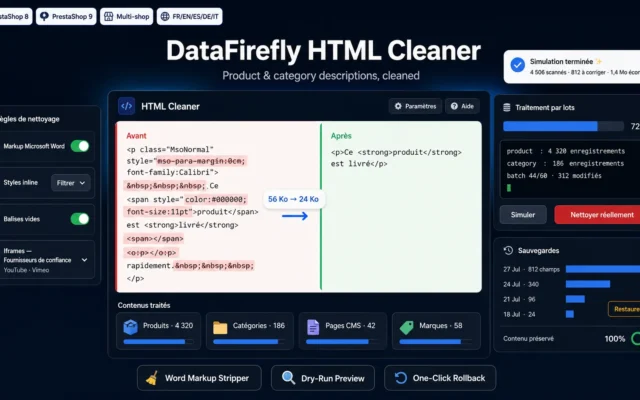Open the Styles inline Filtrer dropdown
640x400 pixels.
tap(71, 183)
